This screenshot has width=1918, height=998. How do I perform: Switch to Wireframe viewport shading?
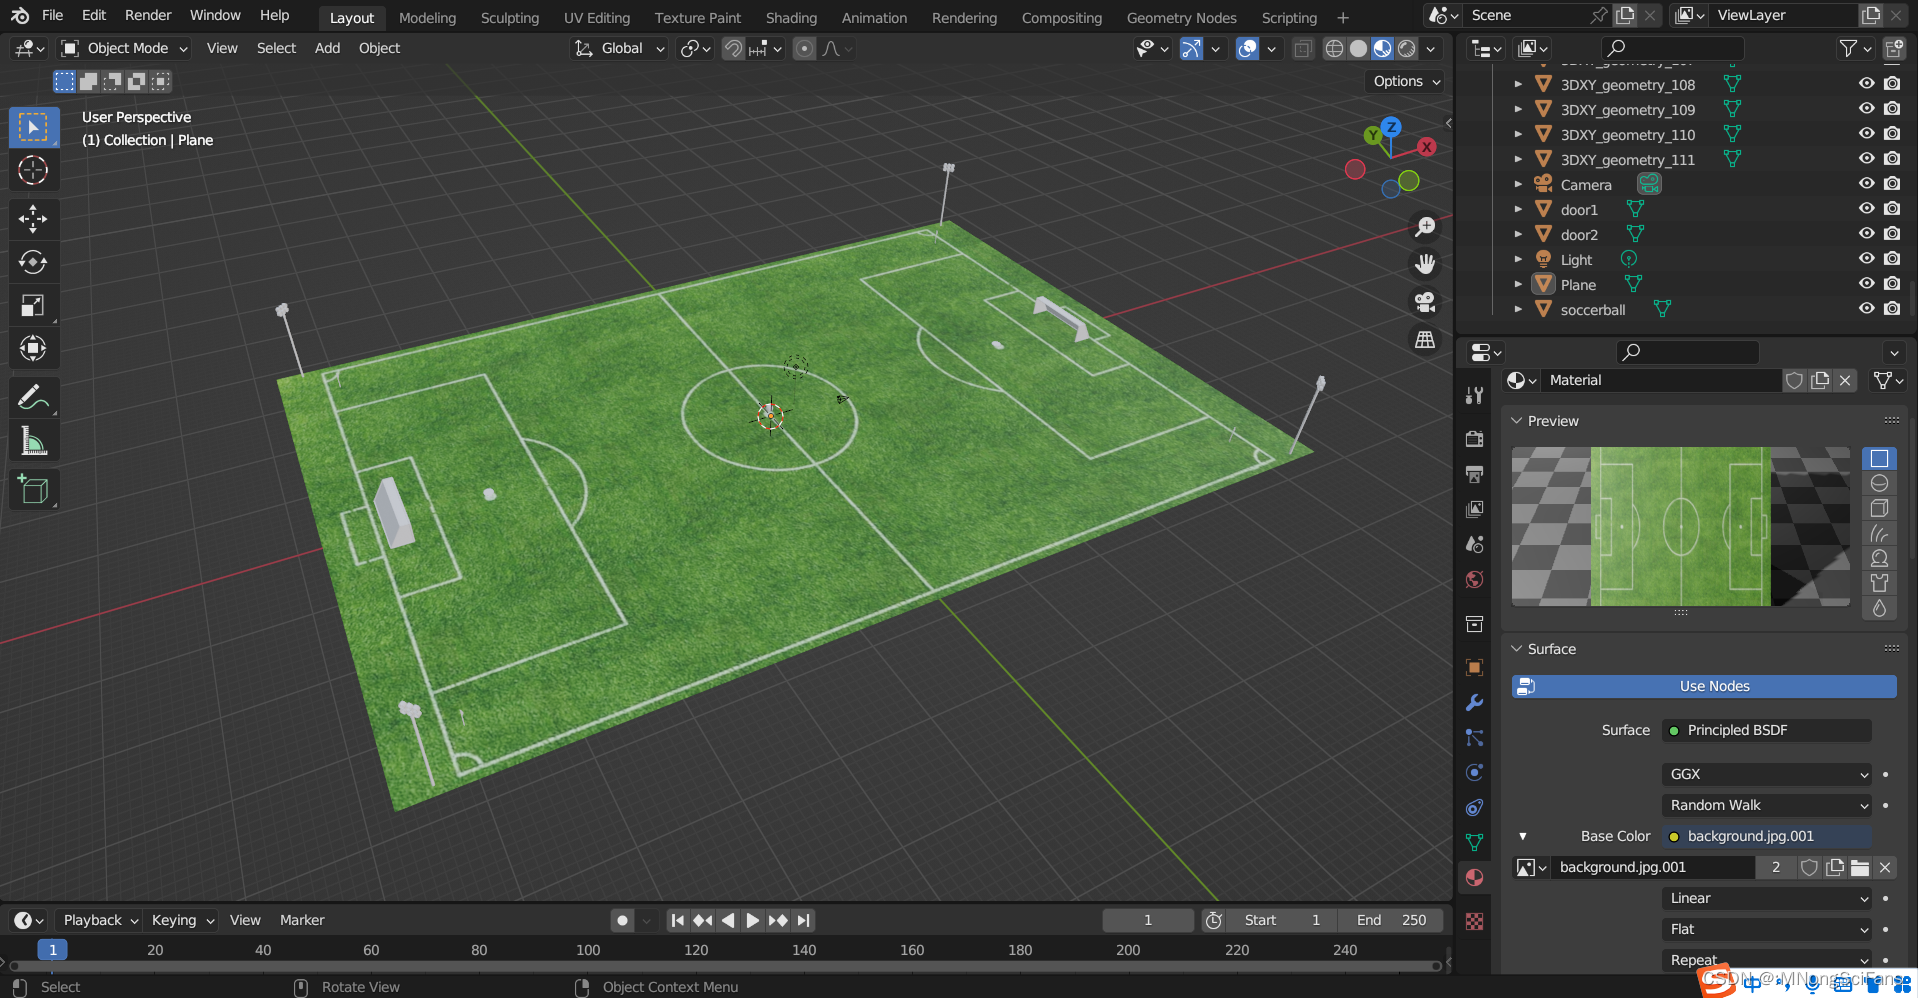[1334, 48]
